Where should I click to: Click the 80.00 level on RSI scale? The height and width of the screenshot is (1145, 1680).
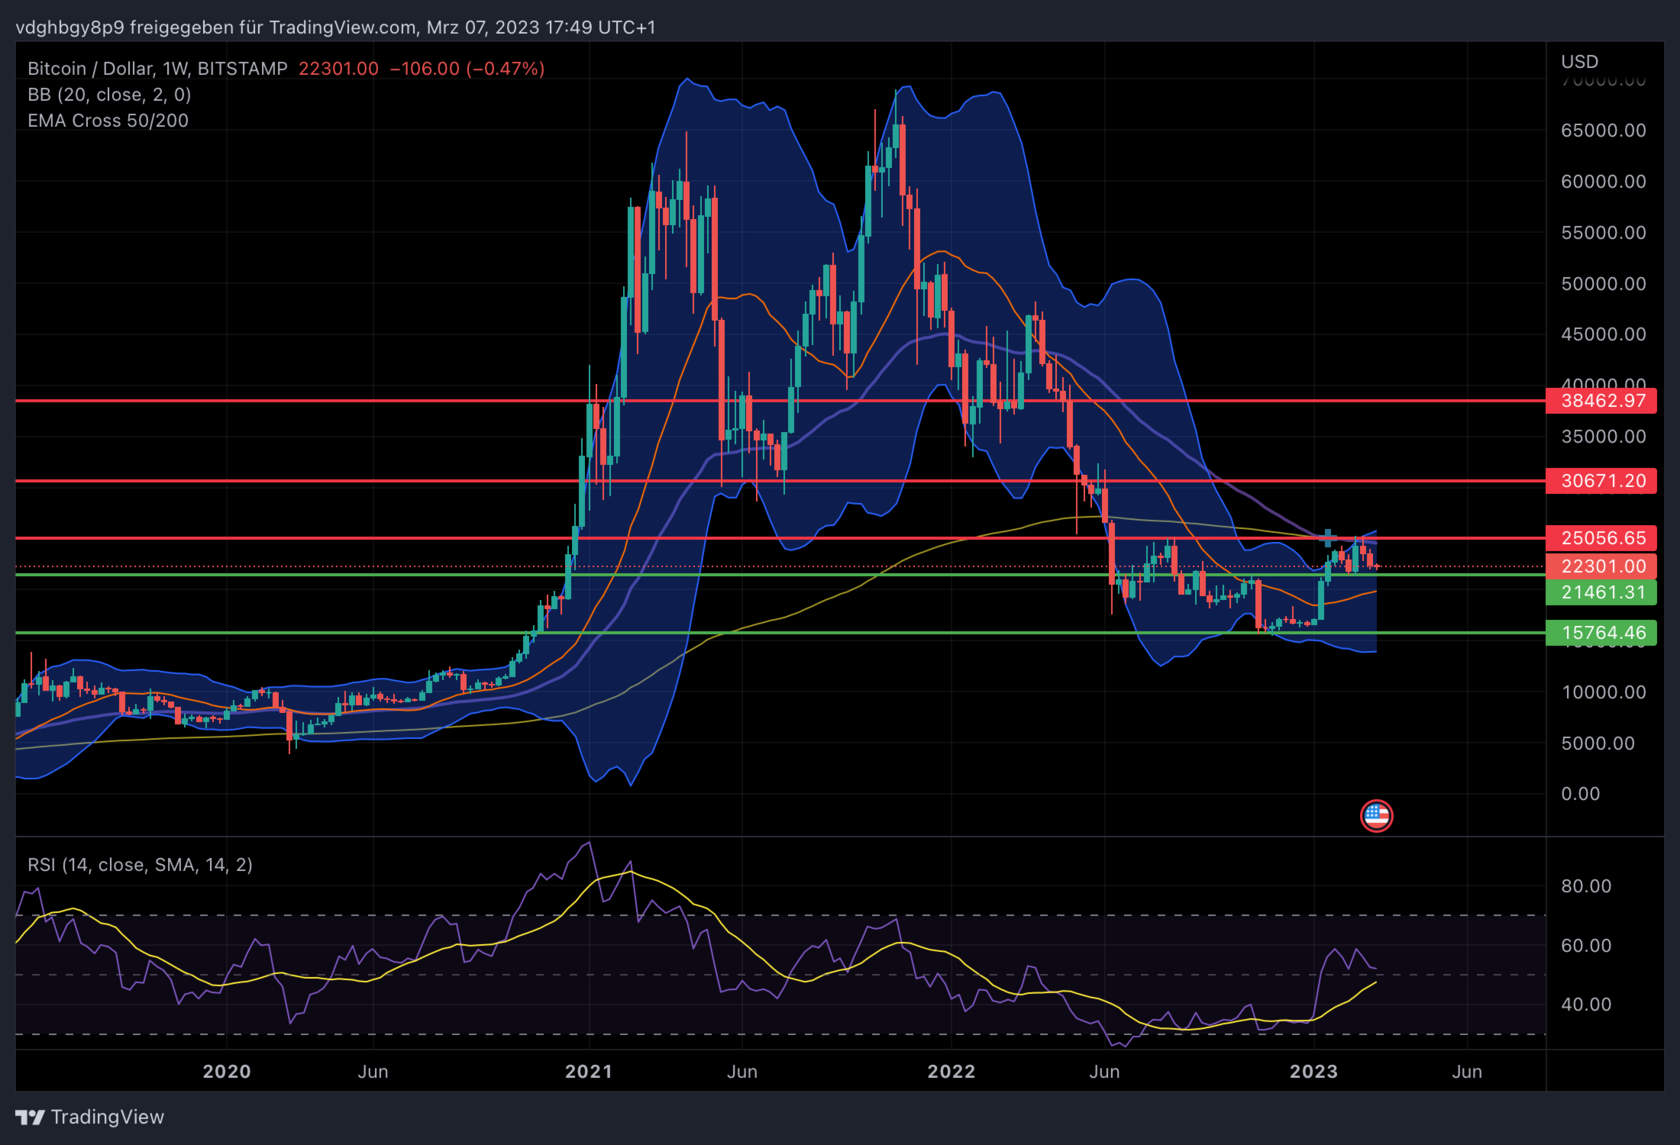coord(1586,887)
